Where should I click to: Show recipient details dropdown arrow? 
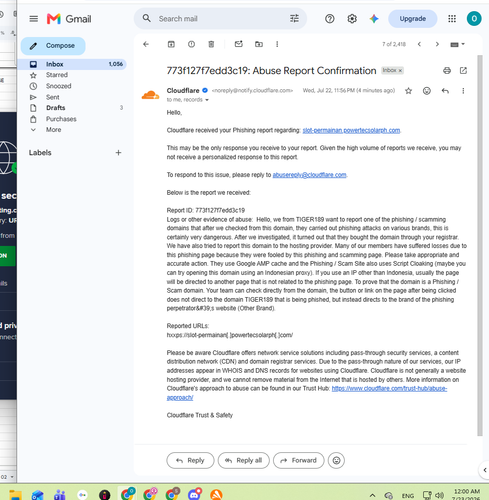(x=207, y=100)
